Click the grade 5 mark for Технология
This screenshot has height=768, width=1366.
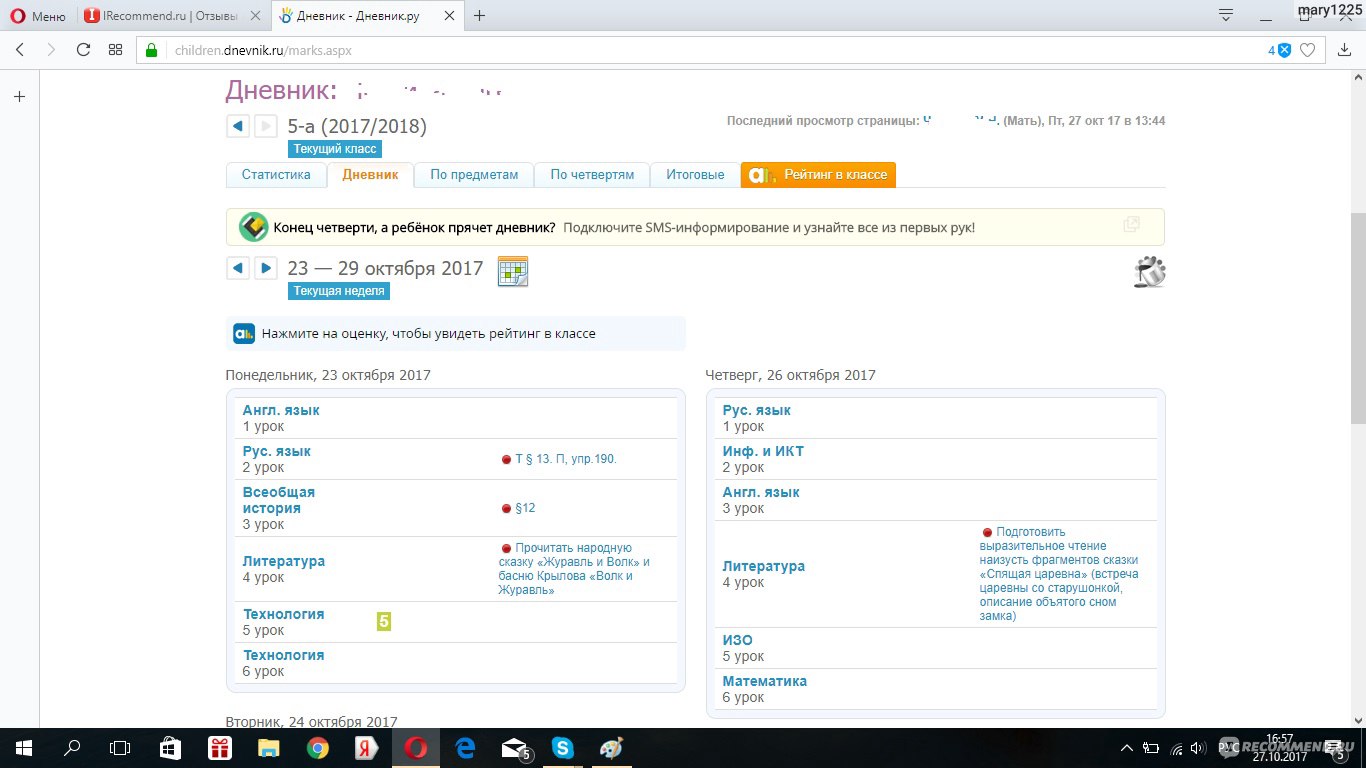pos(384,622)
